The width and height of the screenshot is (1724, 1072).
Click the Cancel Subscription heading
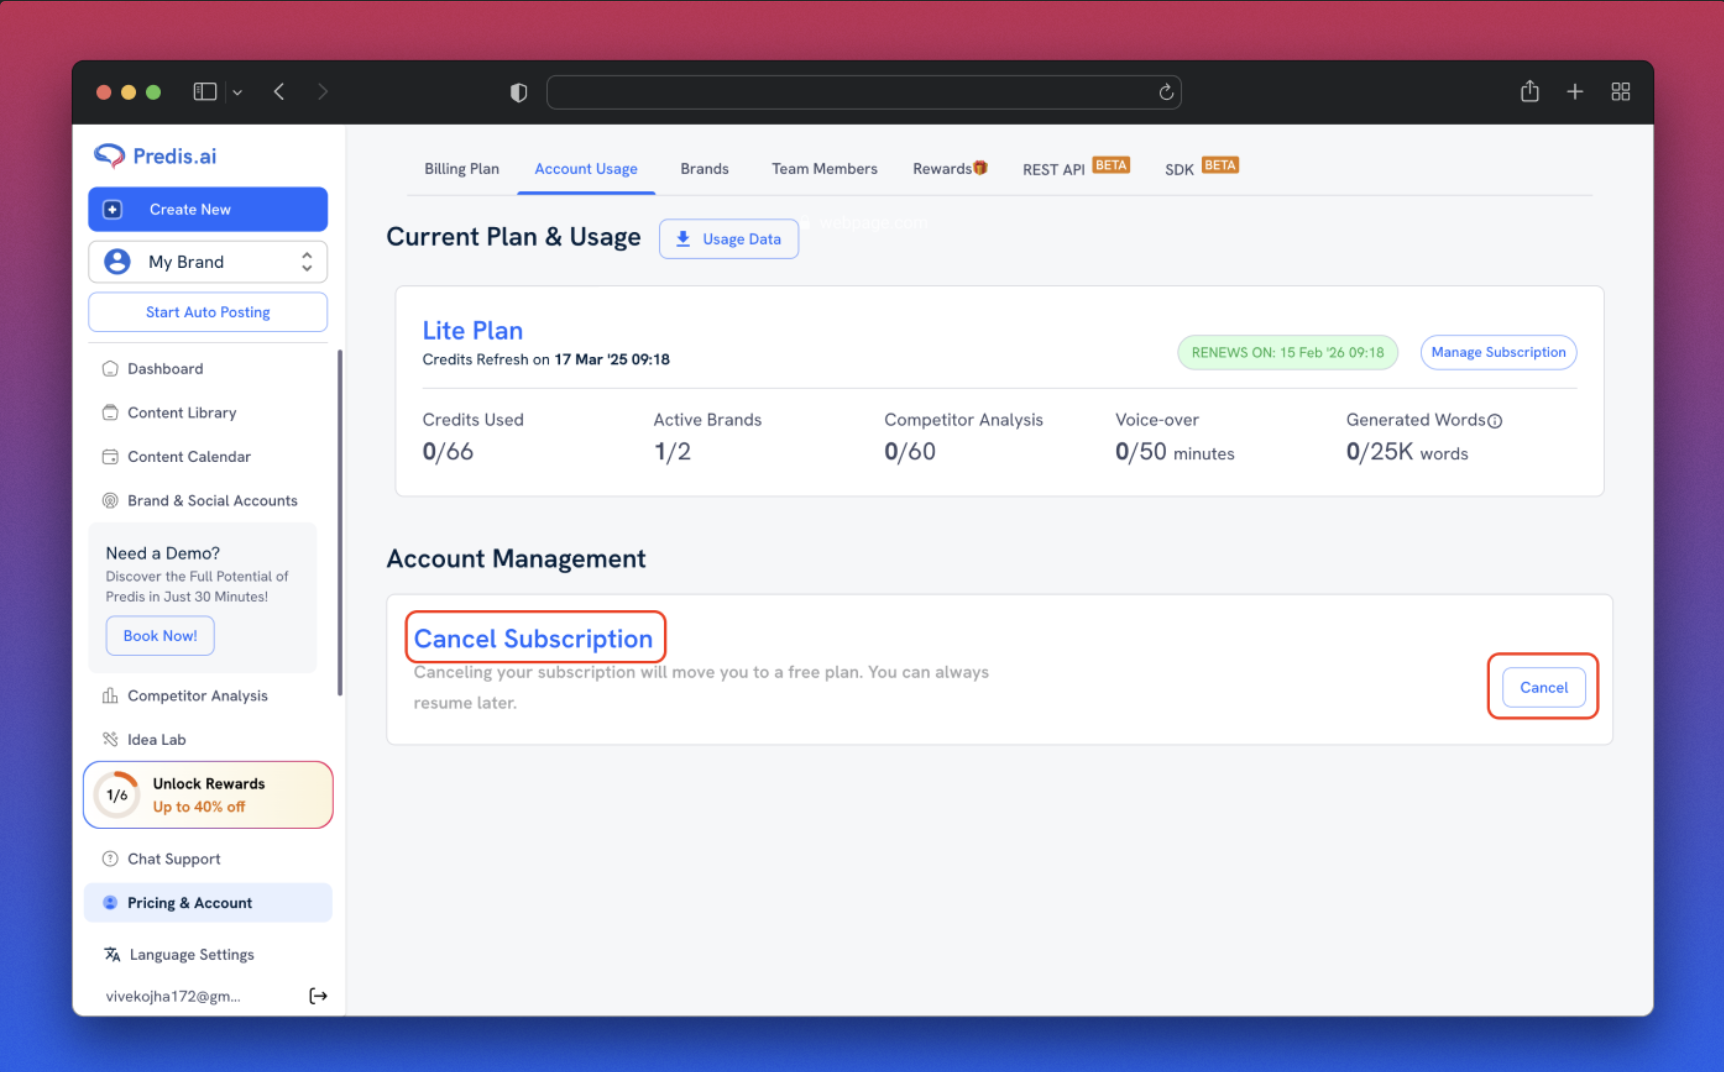(533, 639)
